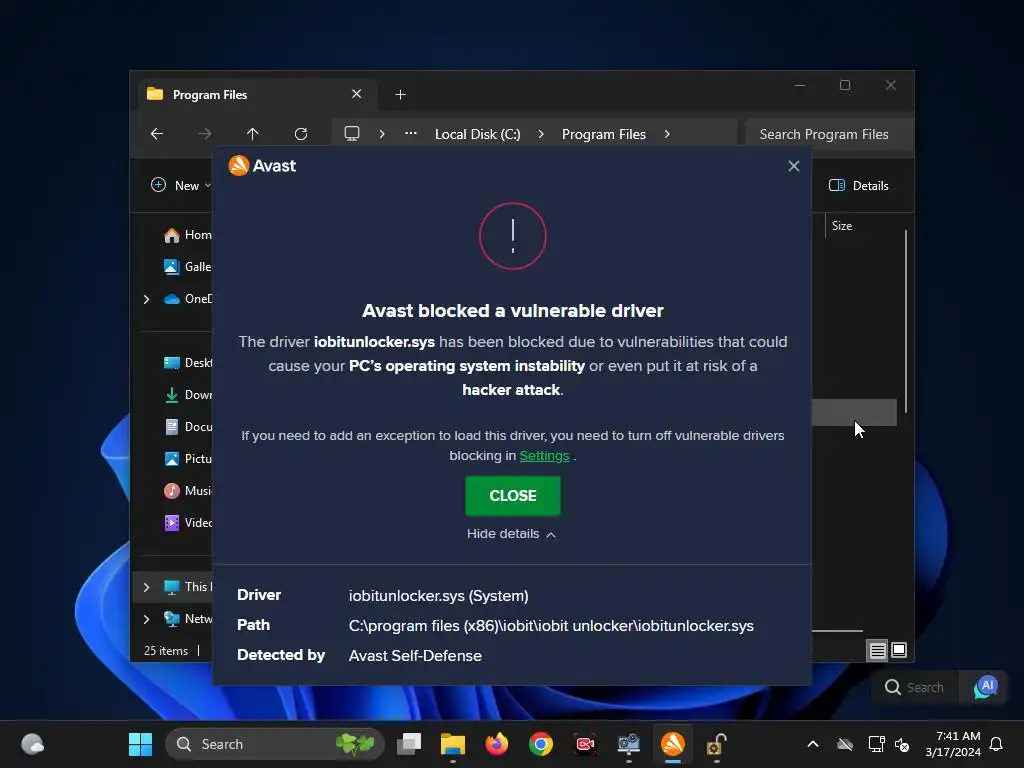The height and width of the screenshot is (768, 1024).
Task: Open the screen recorder taskbar icon
Action: click(585, 744)
